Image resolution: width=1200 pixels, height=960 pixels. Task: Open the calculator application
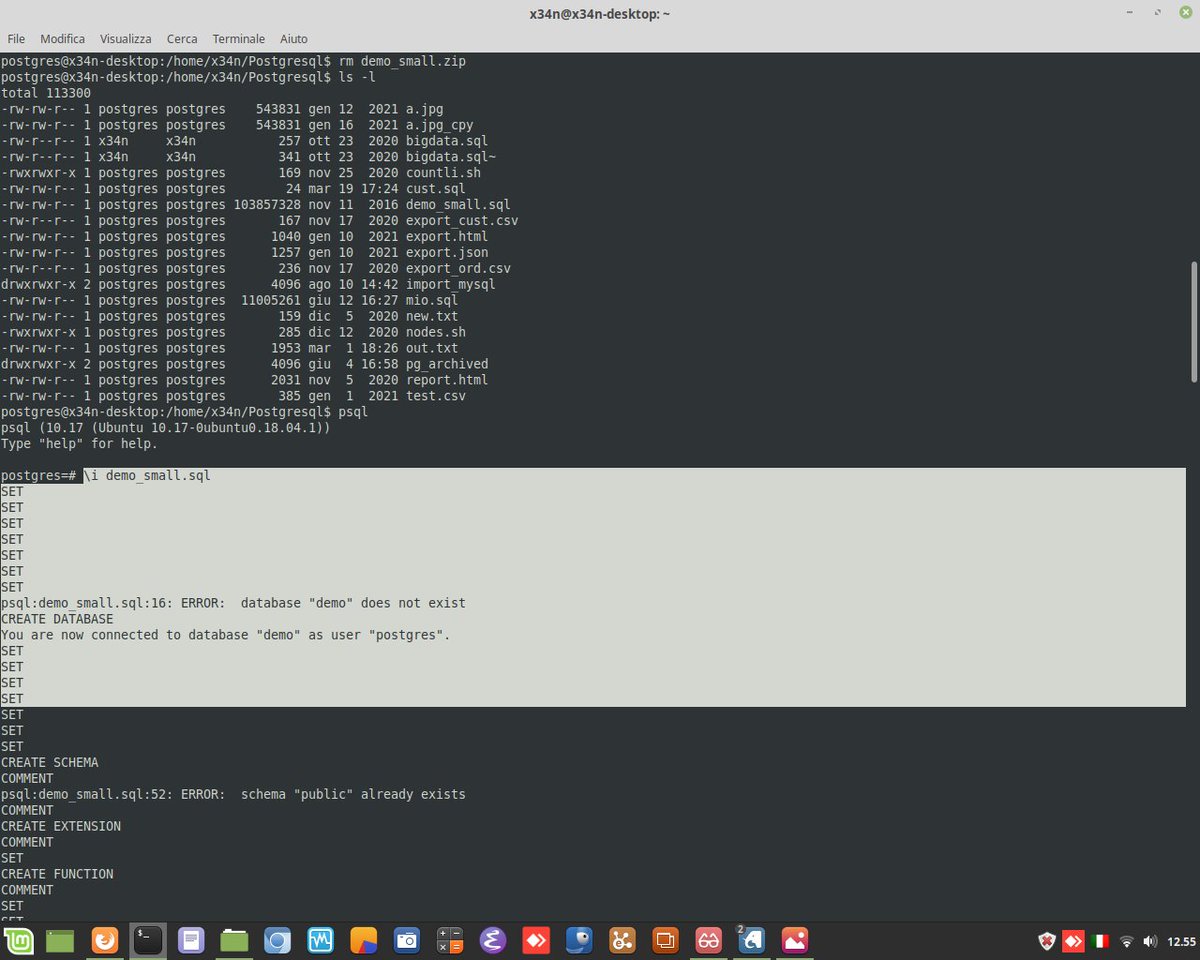(449, 940)
